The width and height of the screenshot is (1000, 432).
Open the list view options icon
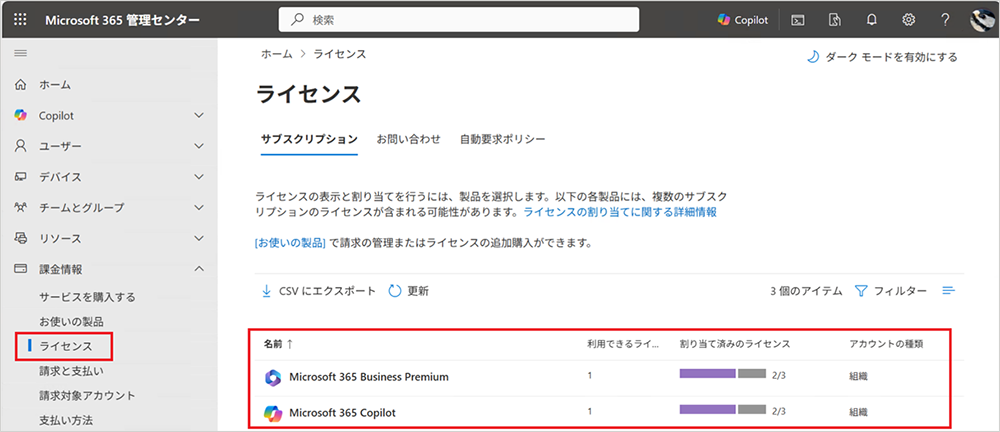949,291
